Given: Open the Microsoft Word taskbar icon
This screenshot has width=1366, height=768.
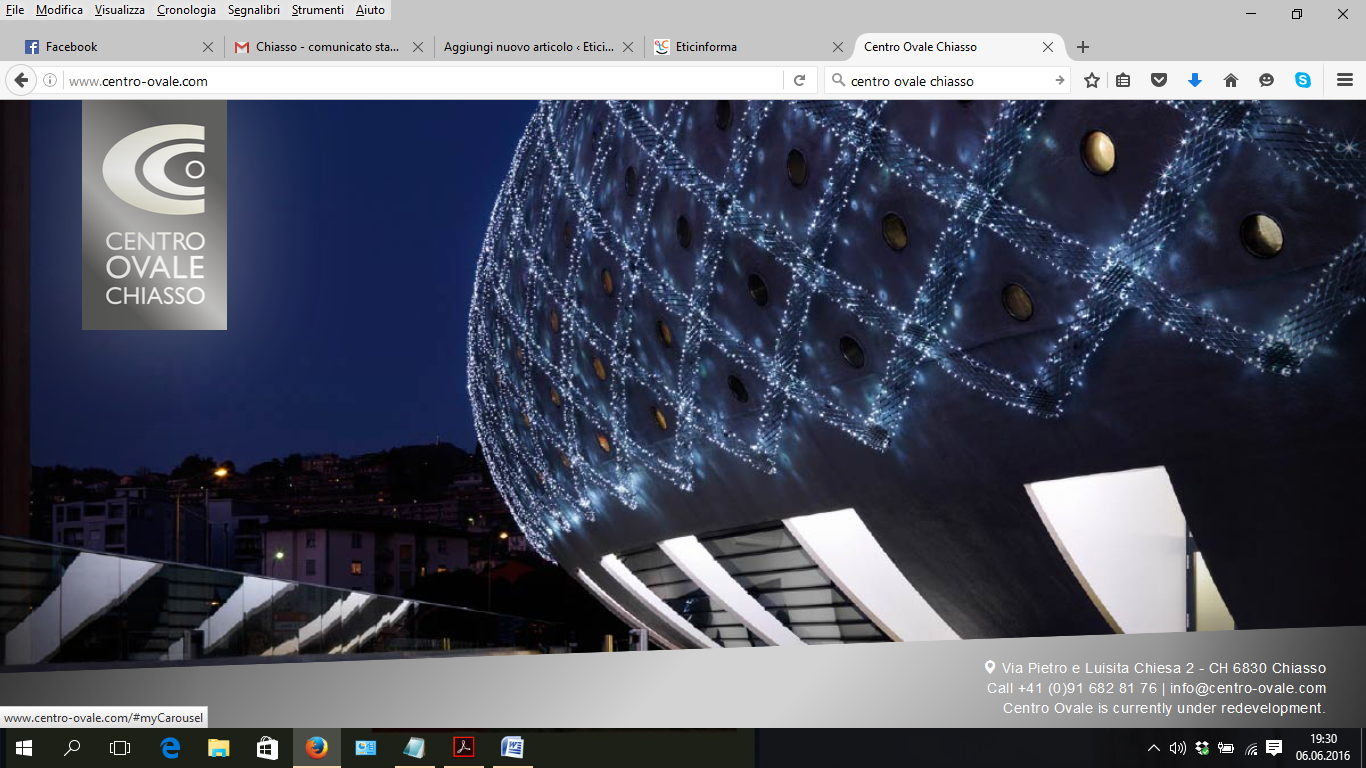Looking at the screenshot, I should [512, 748].
